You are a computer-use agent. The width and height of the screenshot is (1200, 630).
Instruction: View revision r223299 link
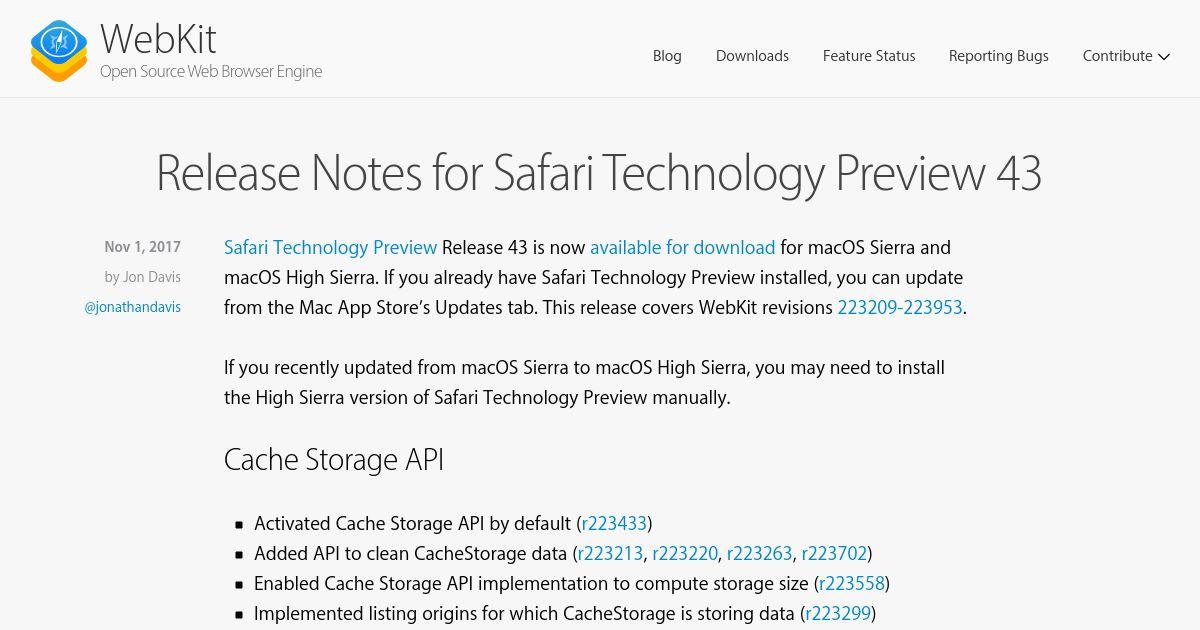[839, 613]
